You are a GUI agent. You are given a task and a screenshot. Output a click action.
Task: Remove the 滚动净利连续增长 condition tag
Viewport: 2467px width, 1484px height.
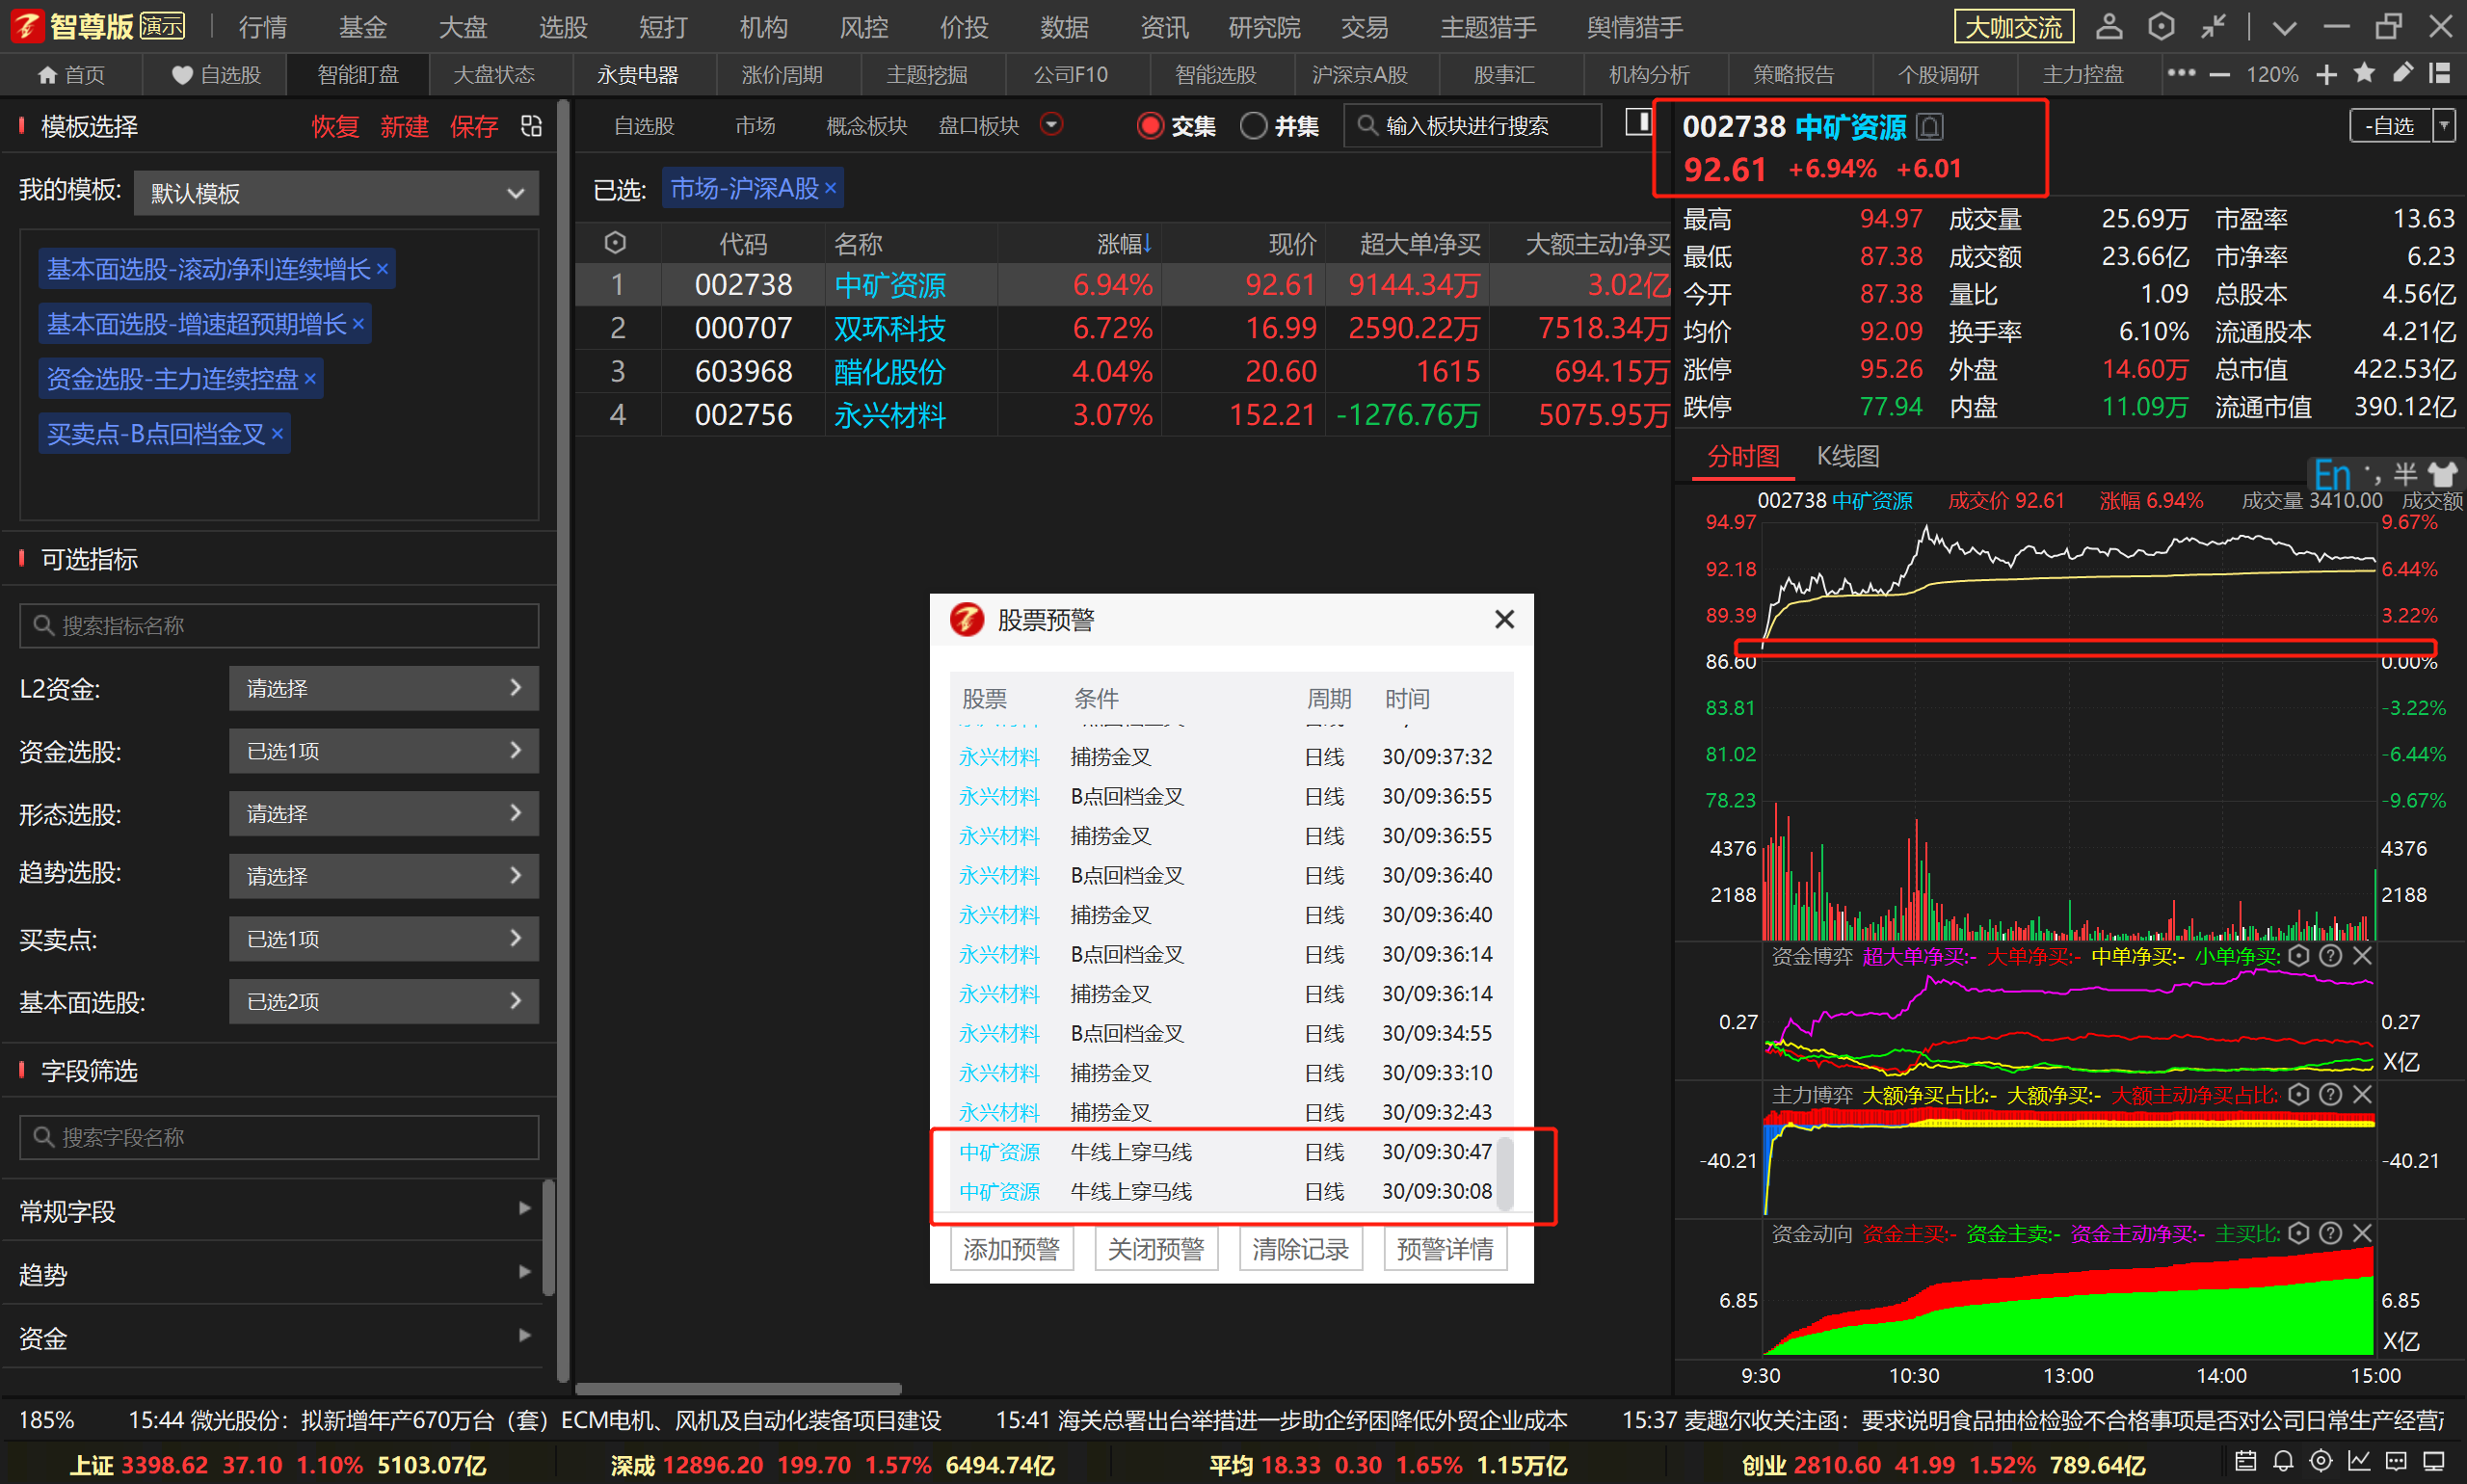point(382,269)
